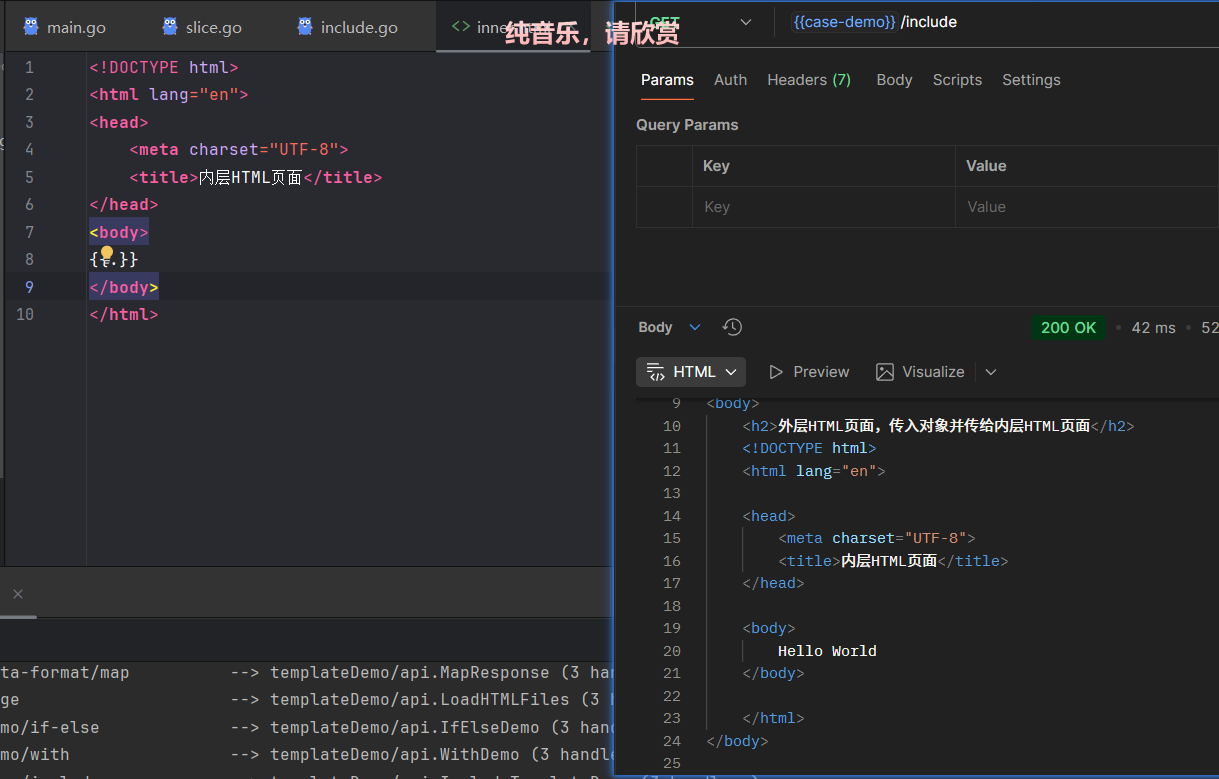Click the response history clock icon
This screenshot has height=779, width=1219.
pos(732,327)
